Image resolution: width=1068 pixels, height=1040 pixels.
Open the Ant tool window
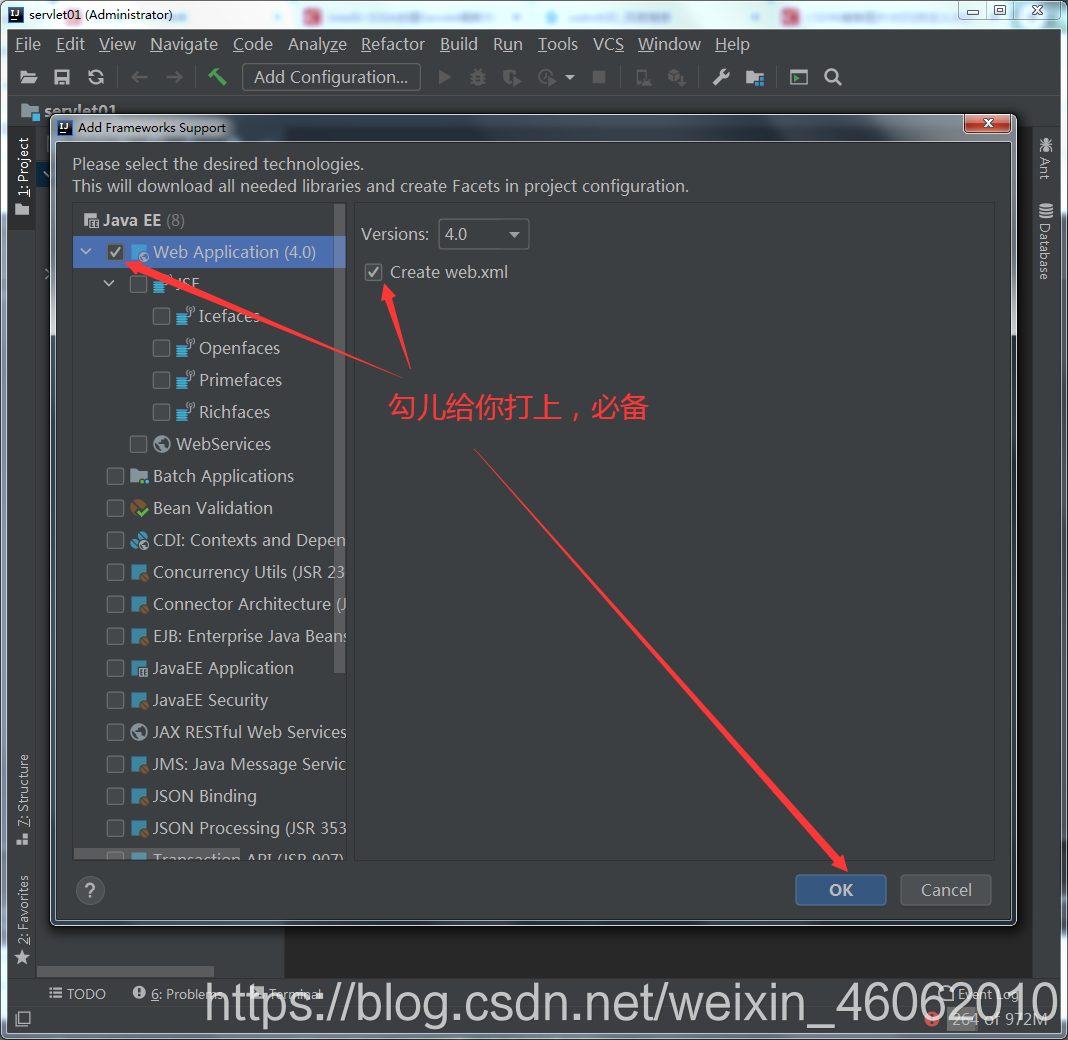click(1045, 158)
